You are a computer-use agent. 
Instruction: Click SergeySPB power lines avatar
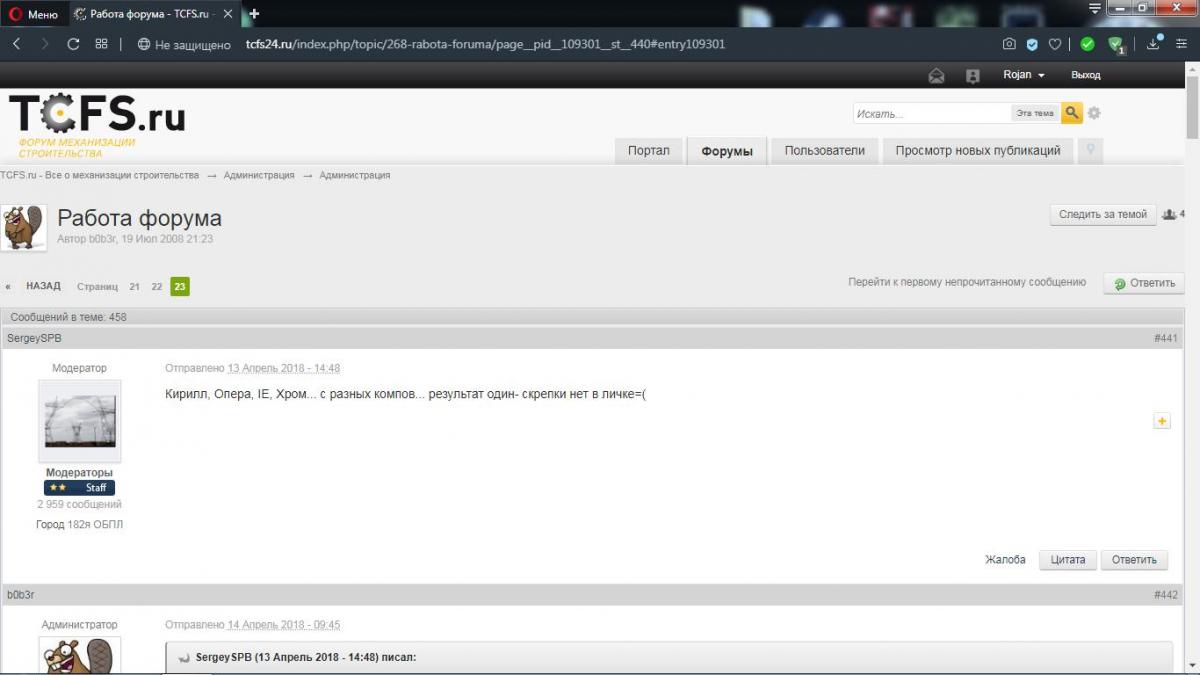[x=80, y=421]
